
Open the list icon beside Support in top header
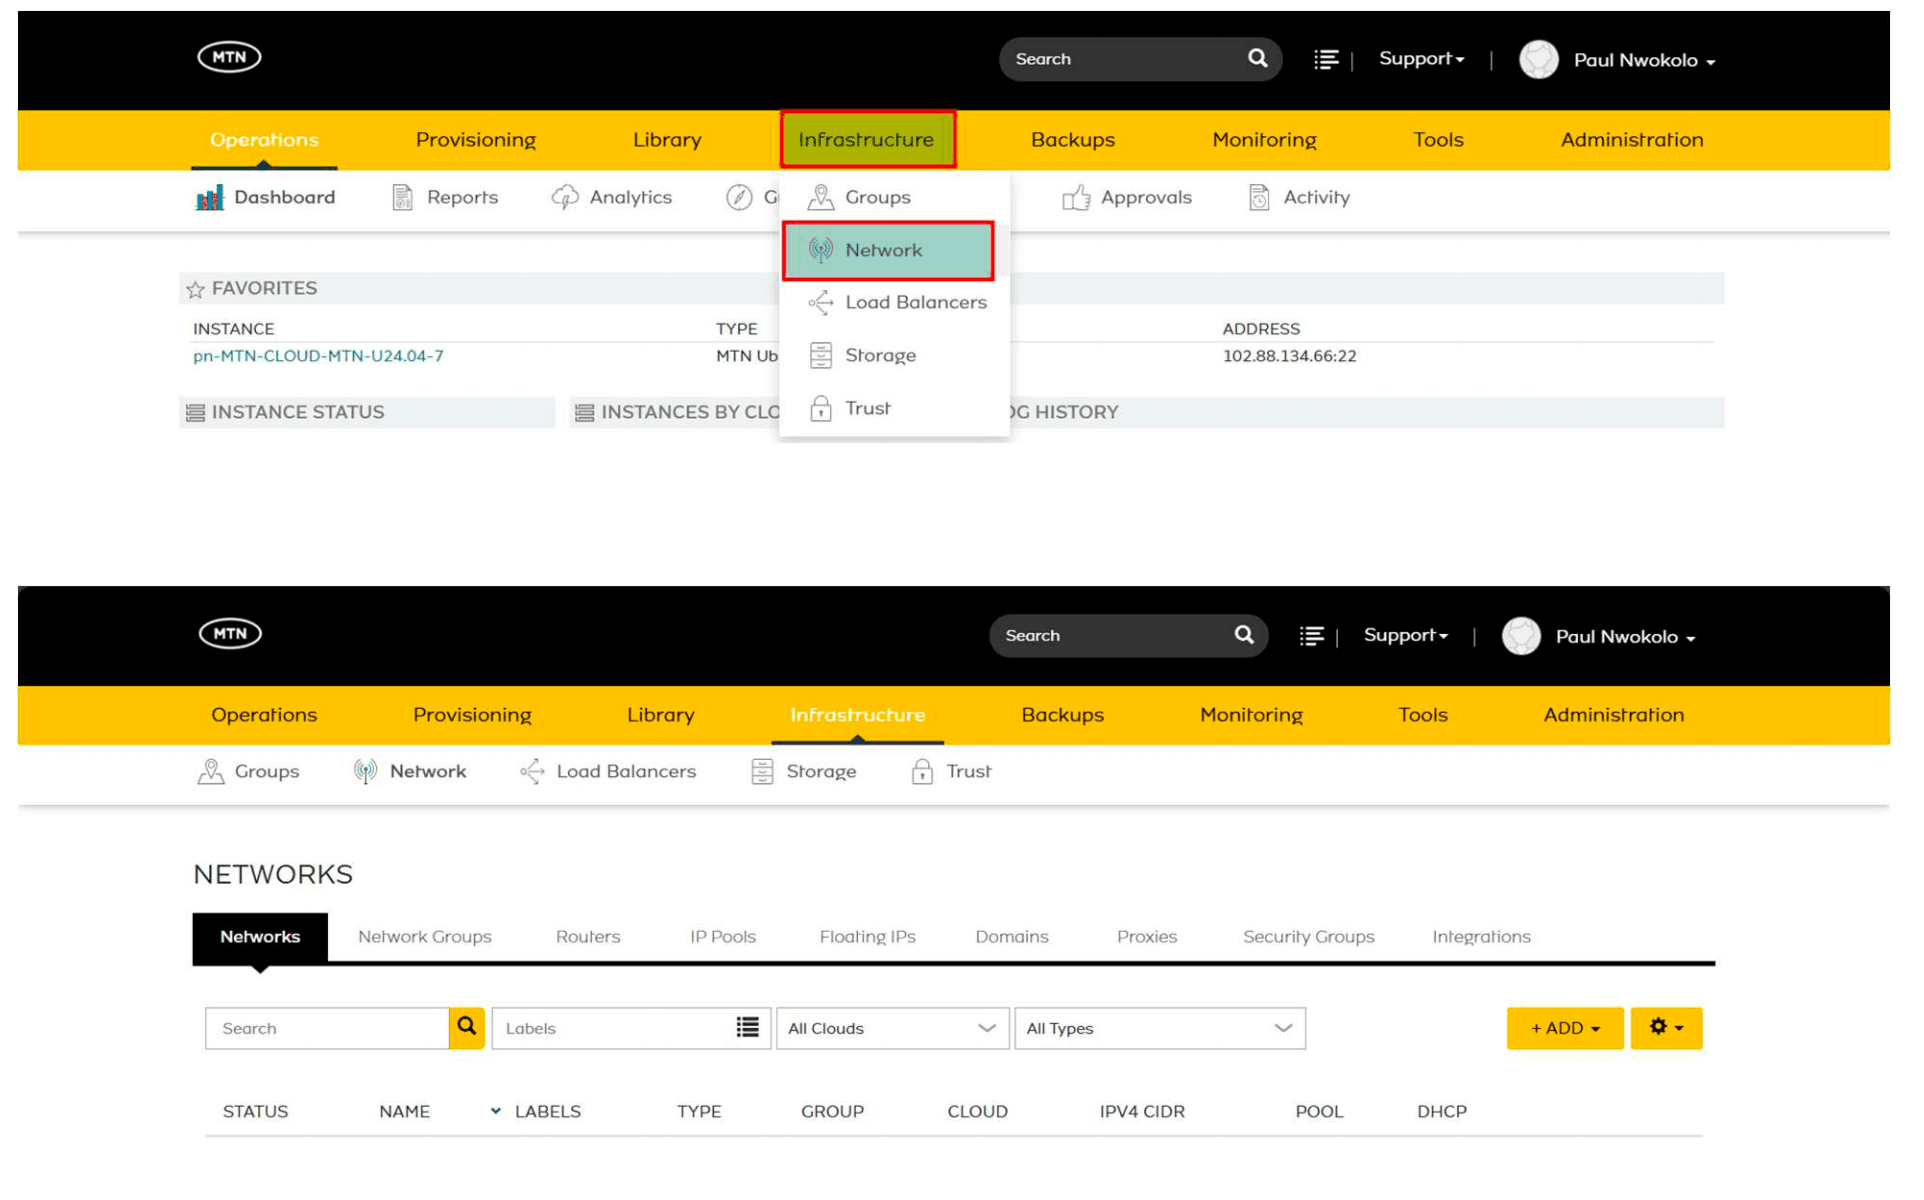click(x=1325, y=59)
